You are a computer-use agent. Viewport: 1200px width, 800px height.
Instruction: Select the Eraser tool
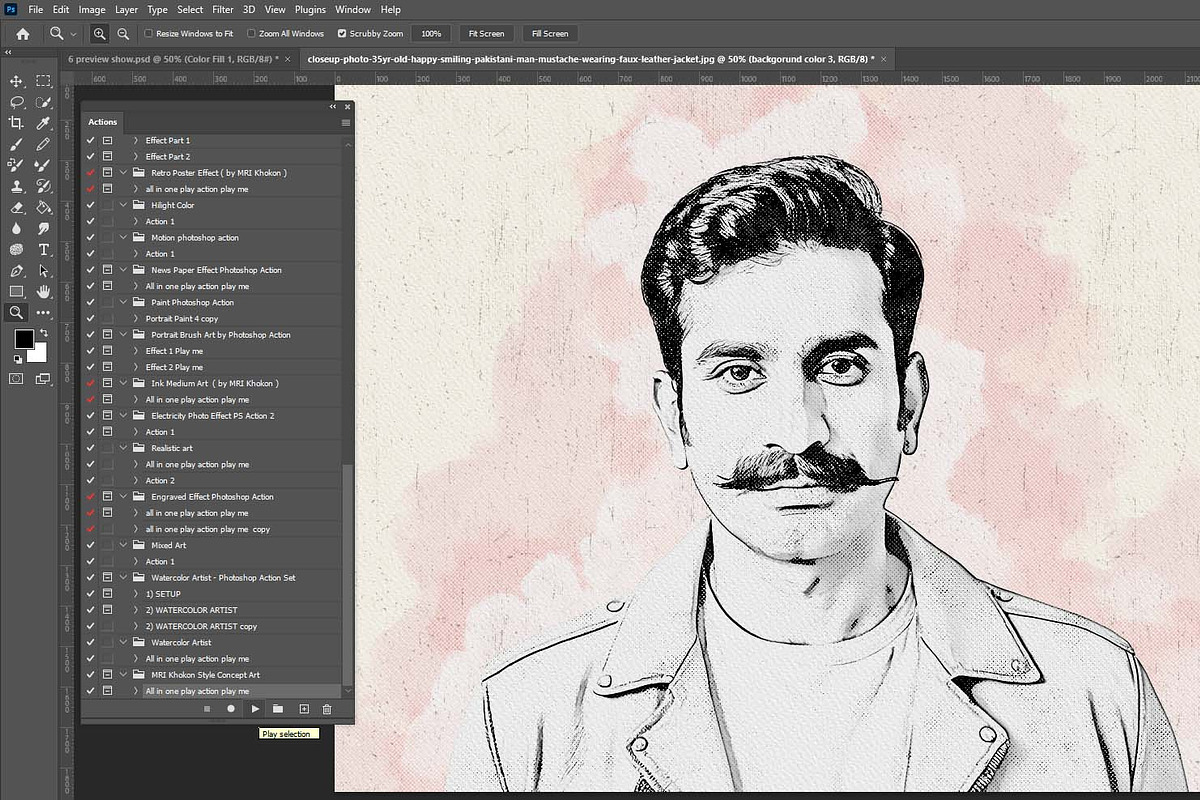tap(16, 208)
